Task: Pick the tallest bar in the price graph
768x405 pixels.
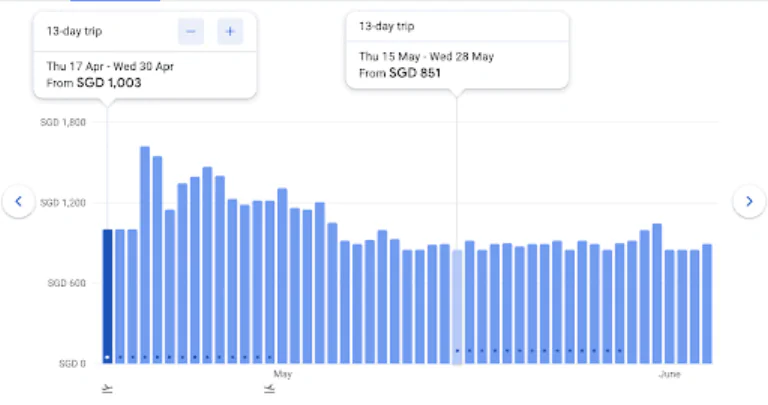Action: (145, 255)
